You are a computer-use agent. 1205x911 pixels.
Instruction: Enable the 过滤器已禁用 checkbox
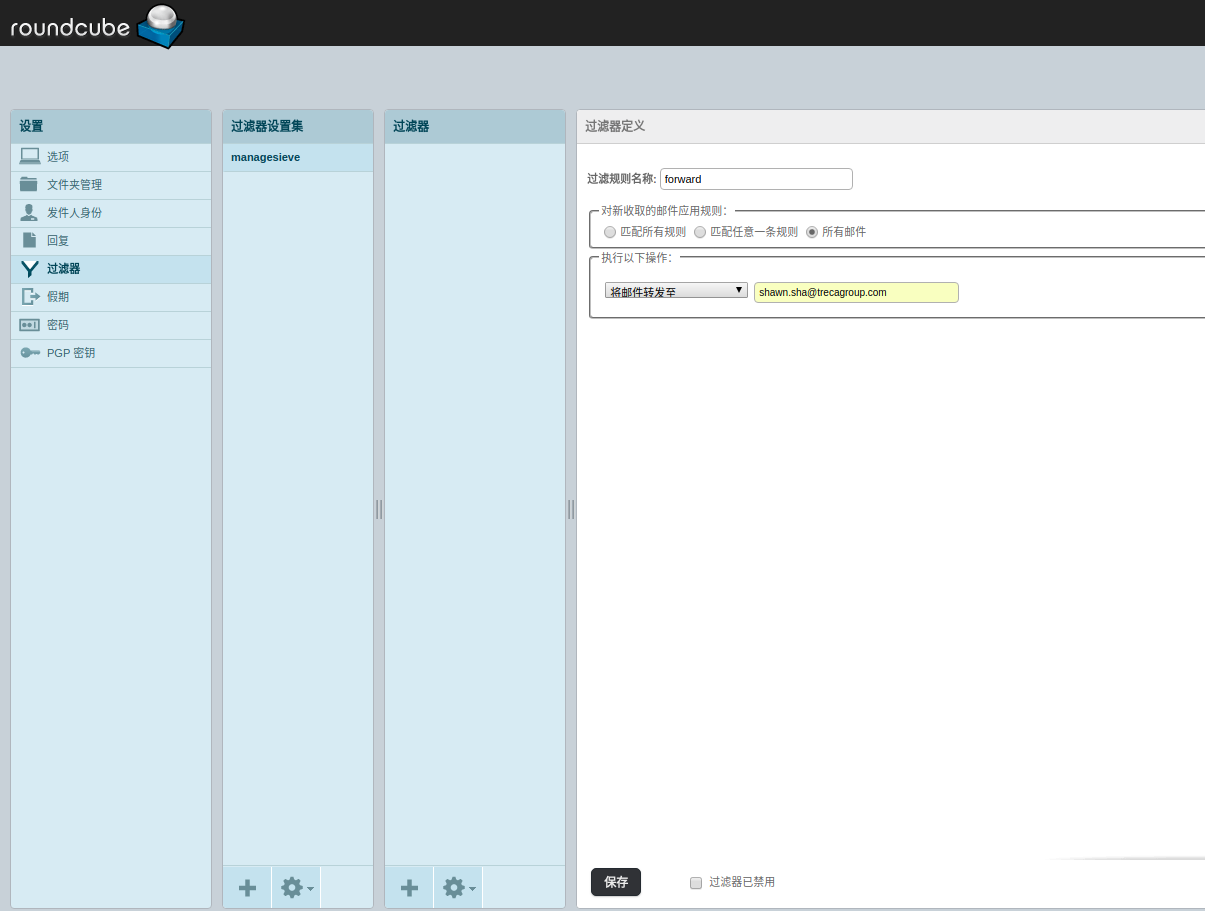(x=695, y=882)
